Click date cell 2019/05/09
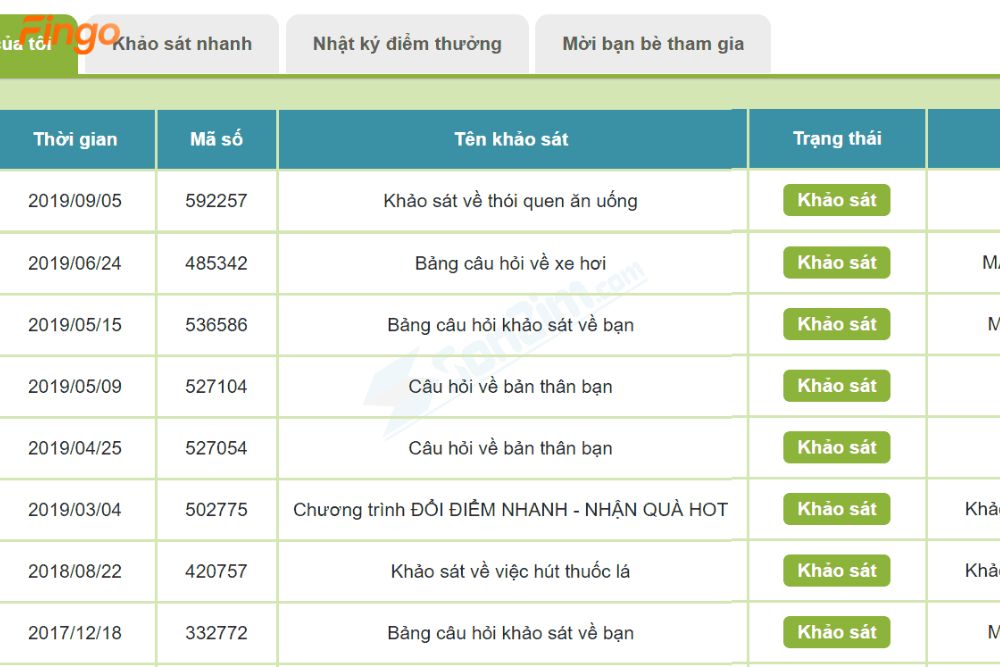 point(75,386)
